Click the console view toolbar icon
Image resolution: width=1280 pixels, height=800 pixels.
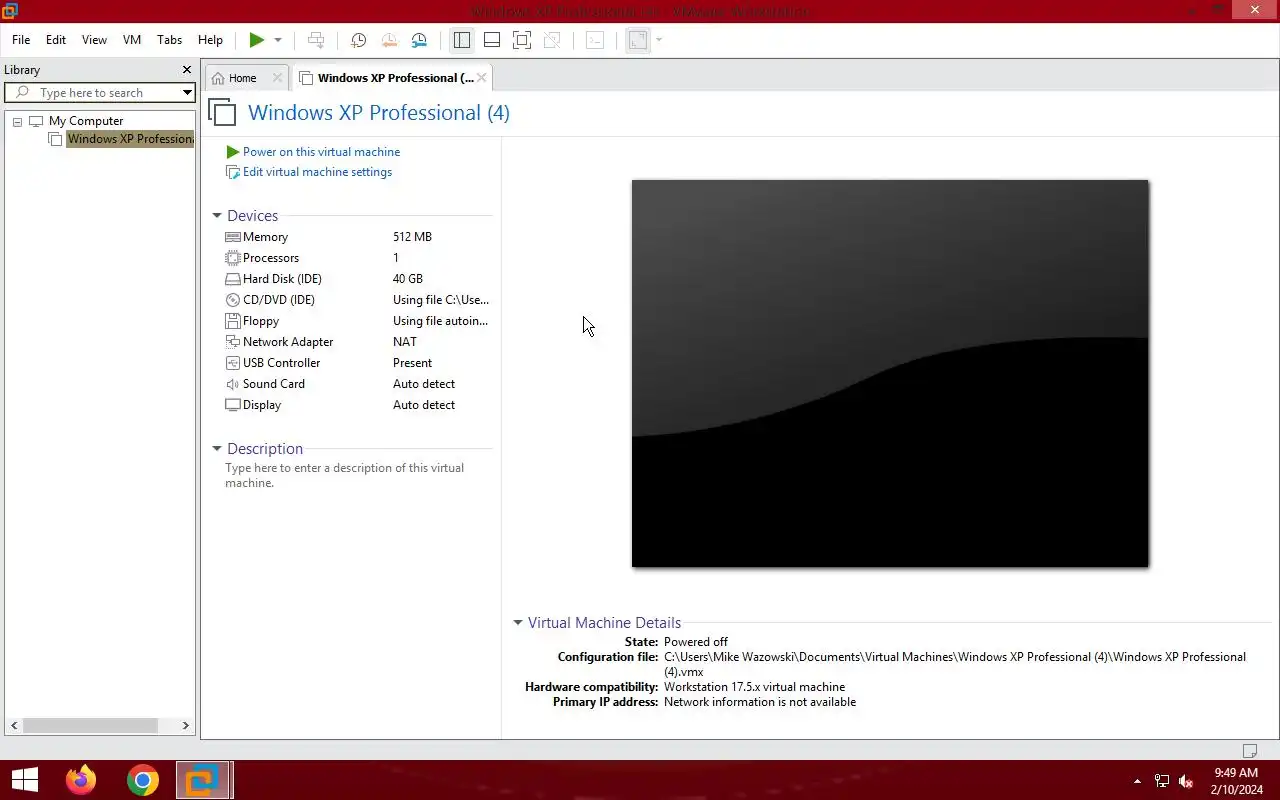click(595, 40)
